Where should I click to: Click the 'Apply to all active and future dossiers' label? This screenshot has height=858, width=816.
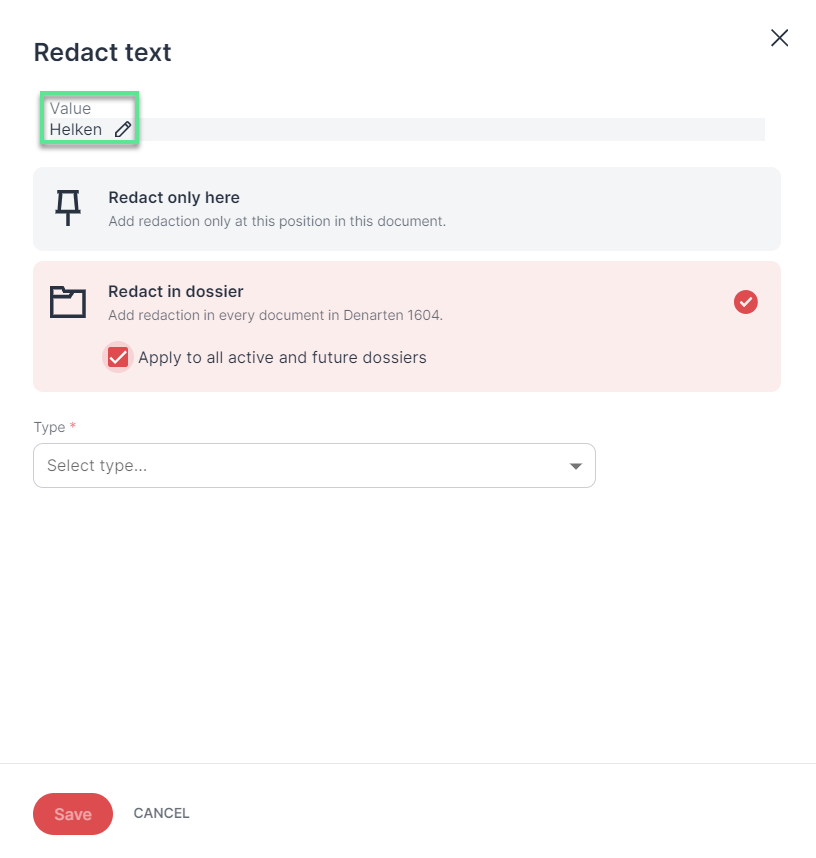[282, 357]
